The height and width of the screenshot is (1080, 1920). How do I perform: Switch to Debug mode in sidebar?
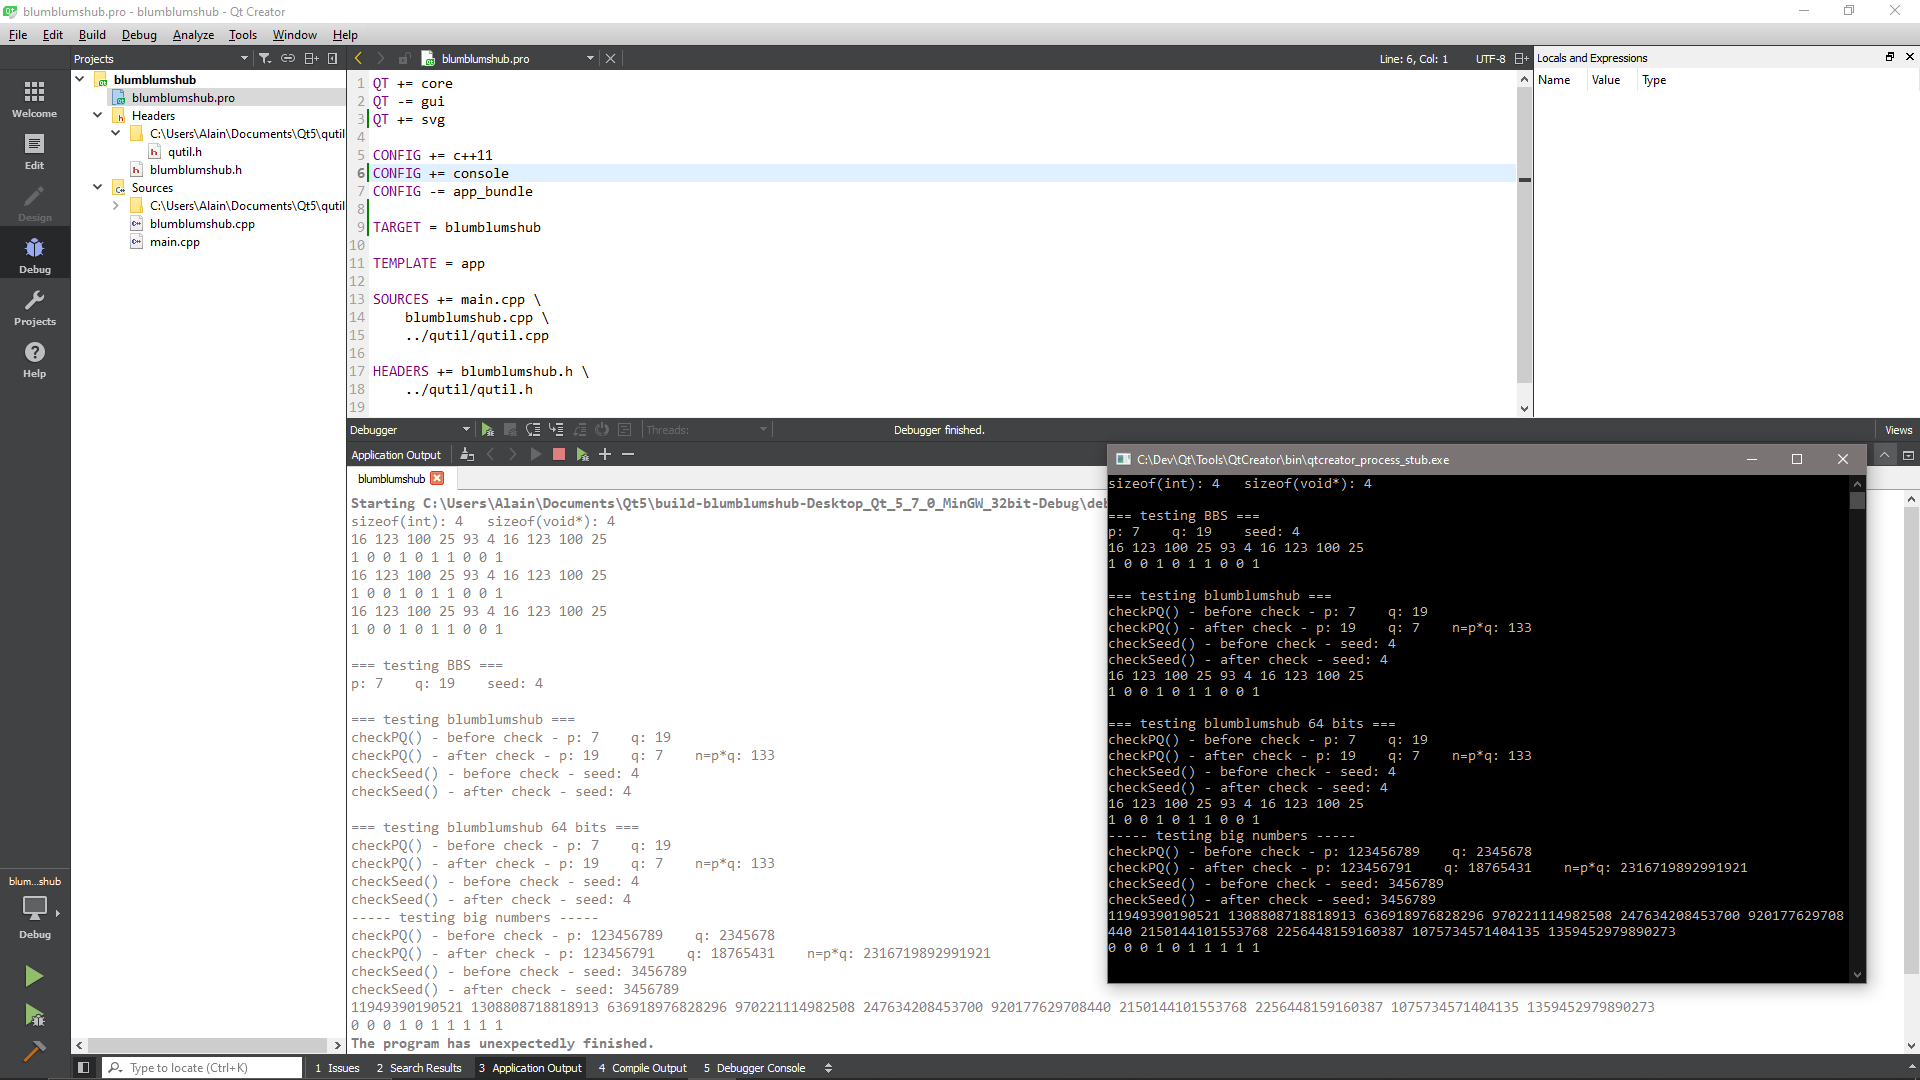click(x=34, y=255)
